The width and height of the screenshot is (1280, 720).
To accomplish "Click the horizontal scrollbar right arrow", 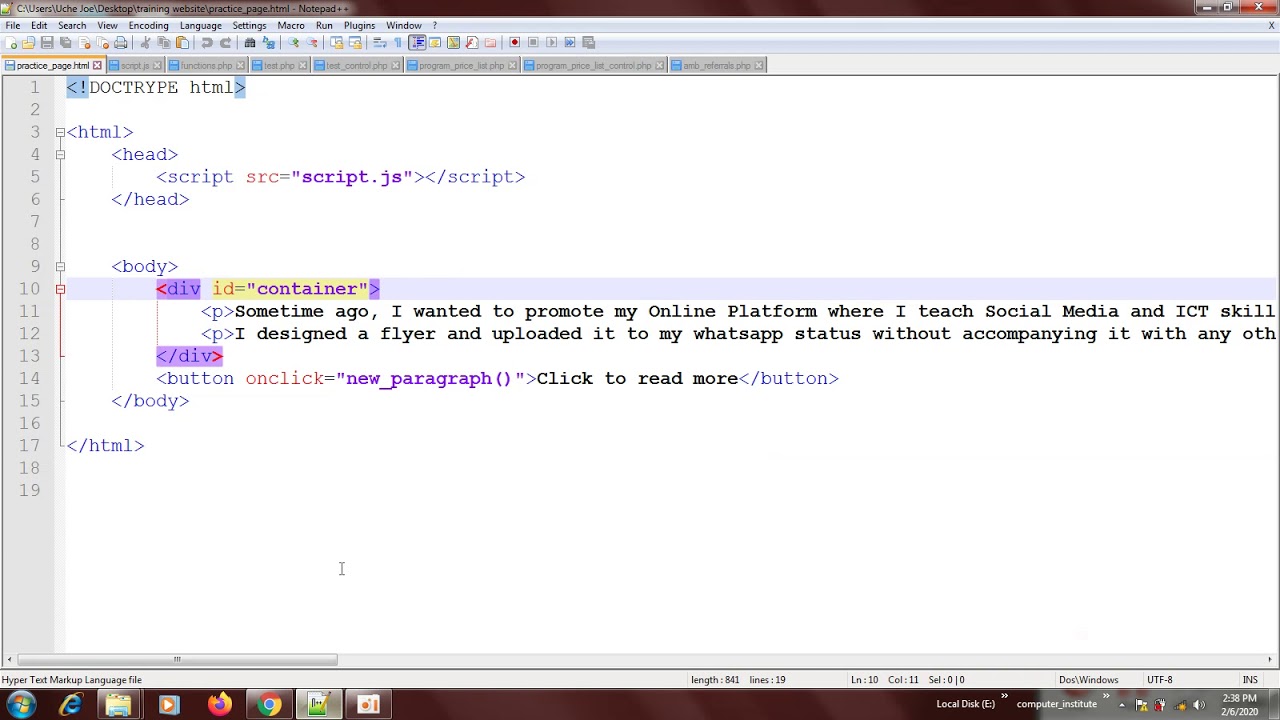I will pos(1270,659).
